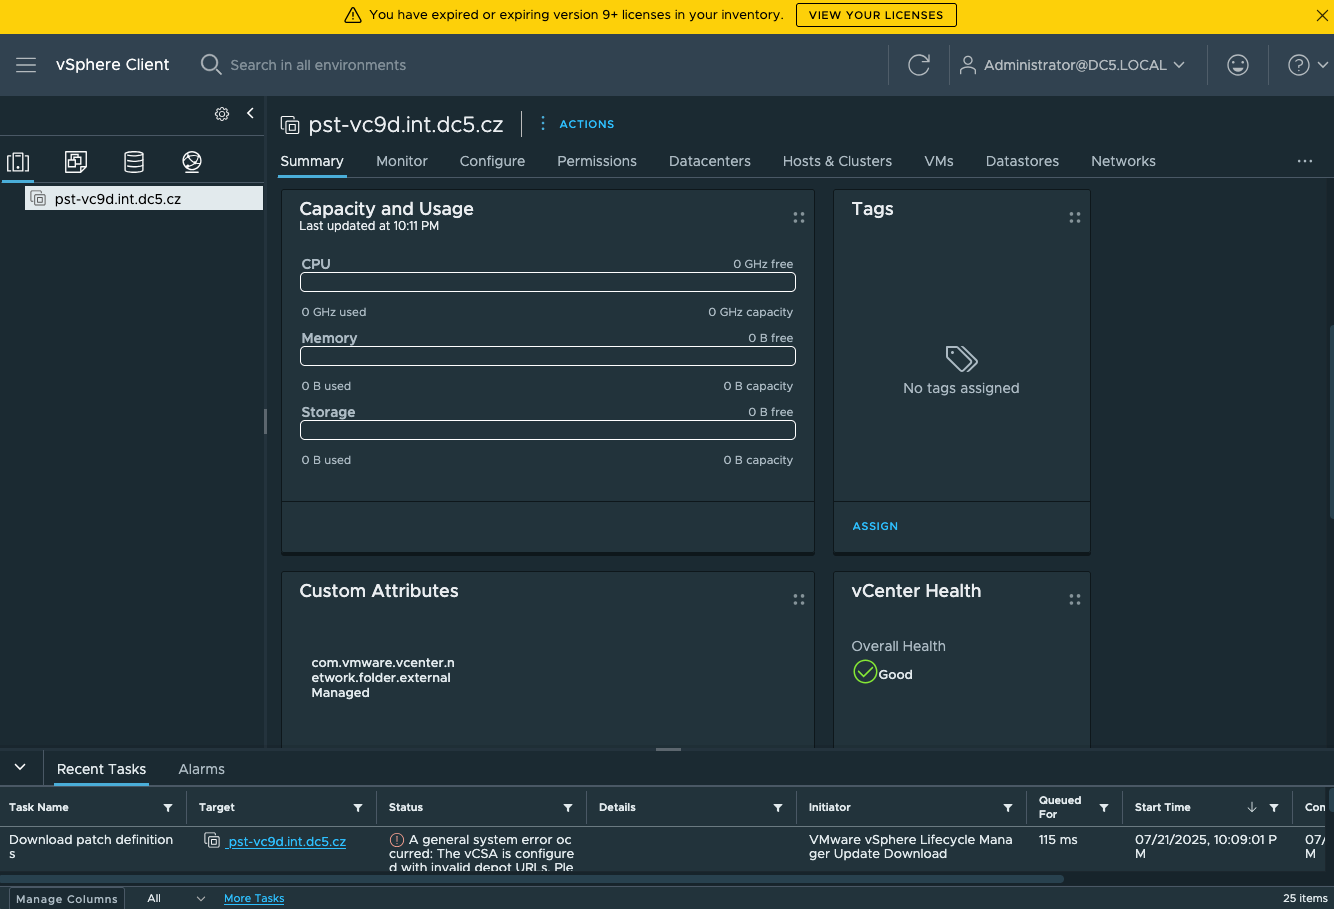This screenshot has height=909, width=1334.
Task: Click the Recent Tasks horizontal scrollbar
Action: click(532, 879)
